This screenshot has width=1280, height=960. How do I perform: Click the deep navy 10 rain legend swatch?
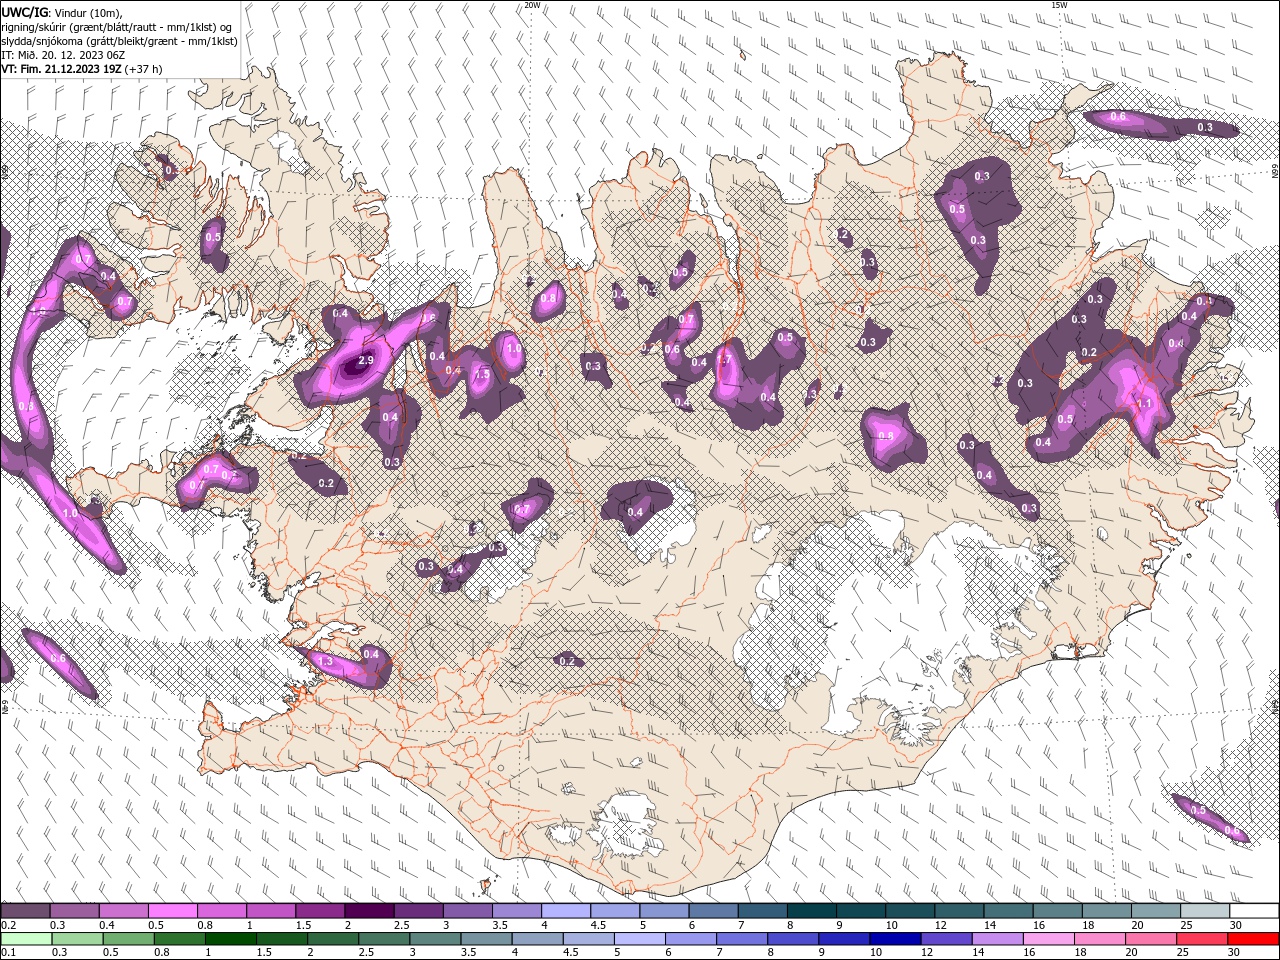896,938
